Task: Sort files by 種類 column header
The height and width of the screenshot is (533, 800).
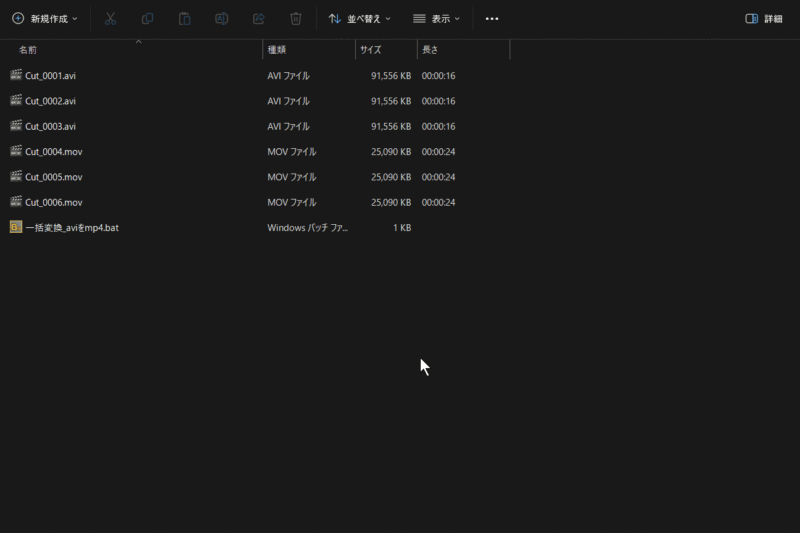Action: (277, 50)
